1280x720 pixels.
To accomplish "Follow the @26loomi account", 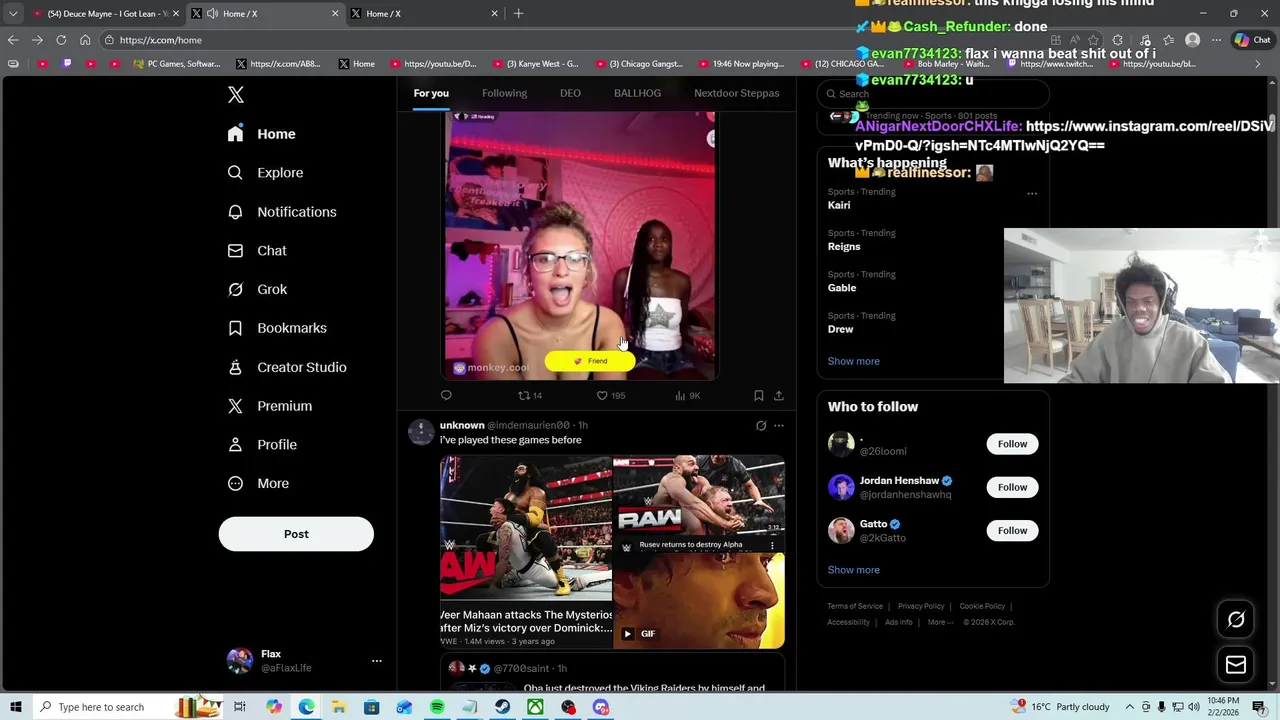I will coord(1012,444).
